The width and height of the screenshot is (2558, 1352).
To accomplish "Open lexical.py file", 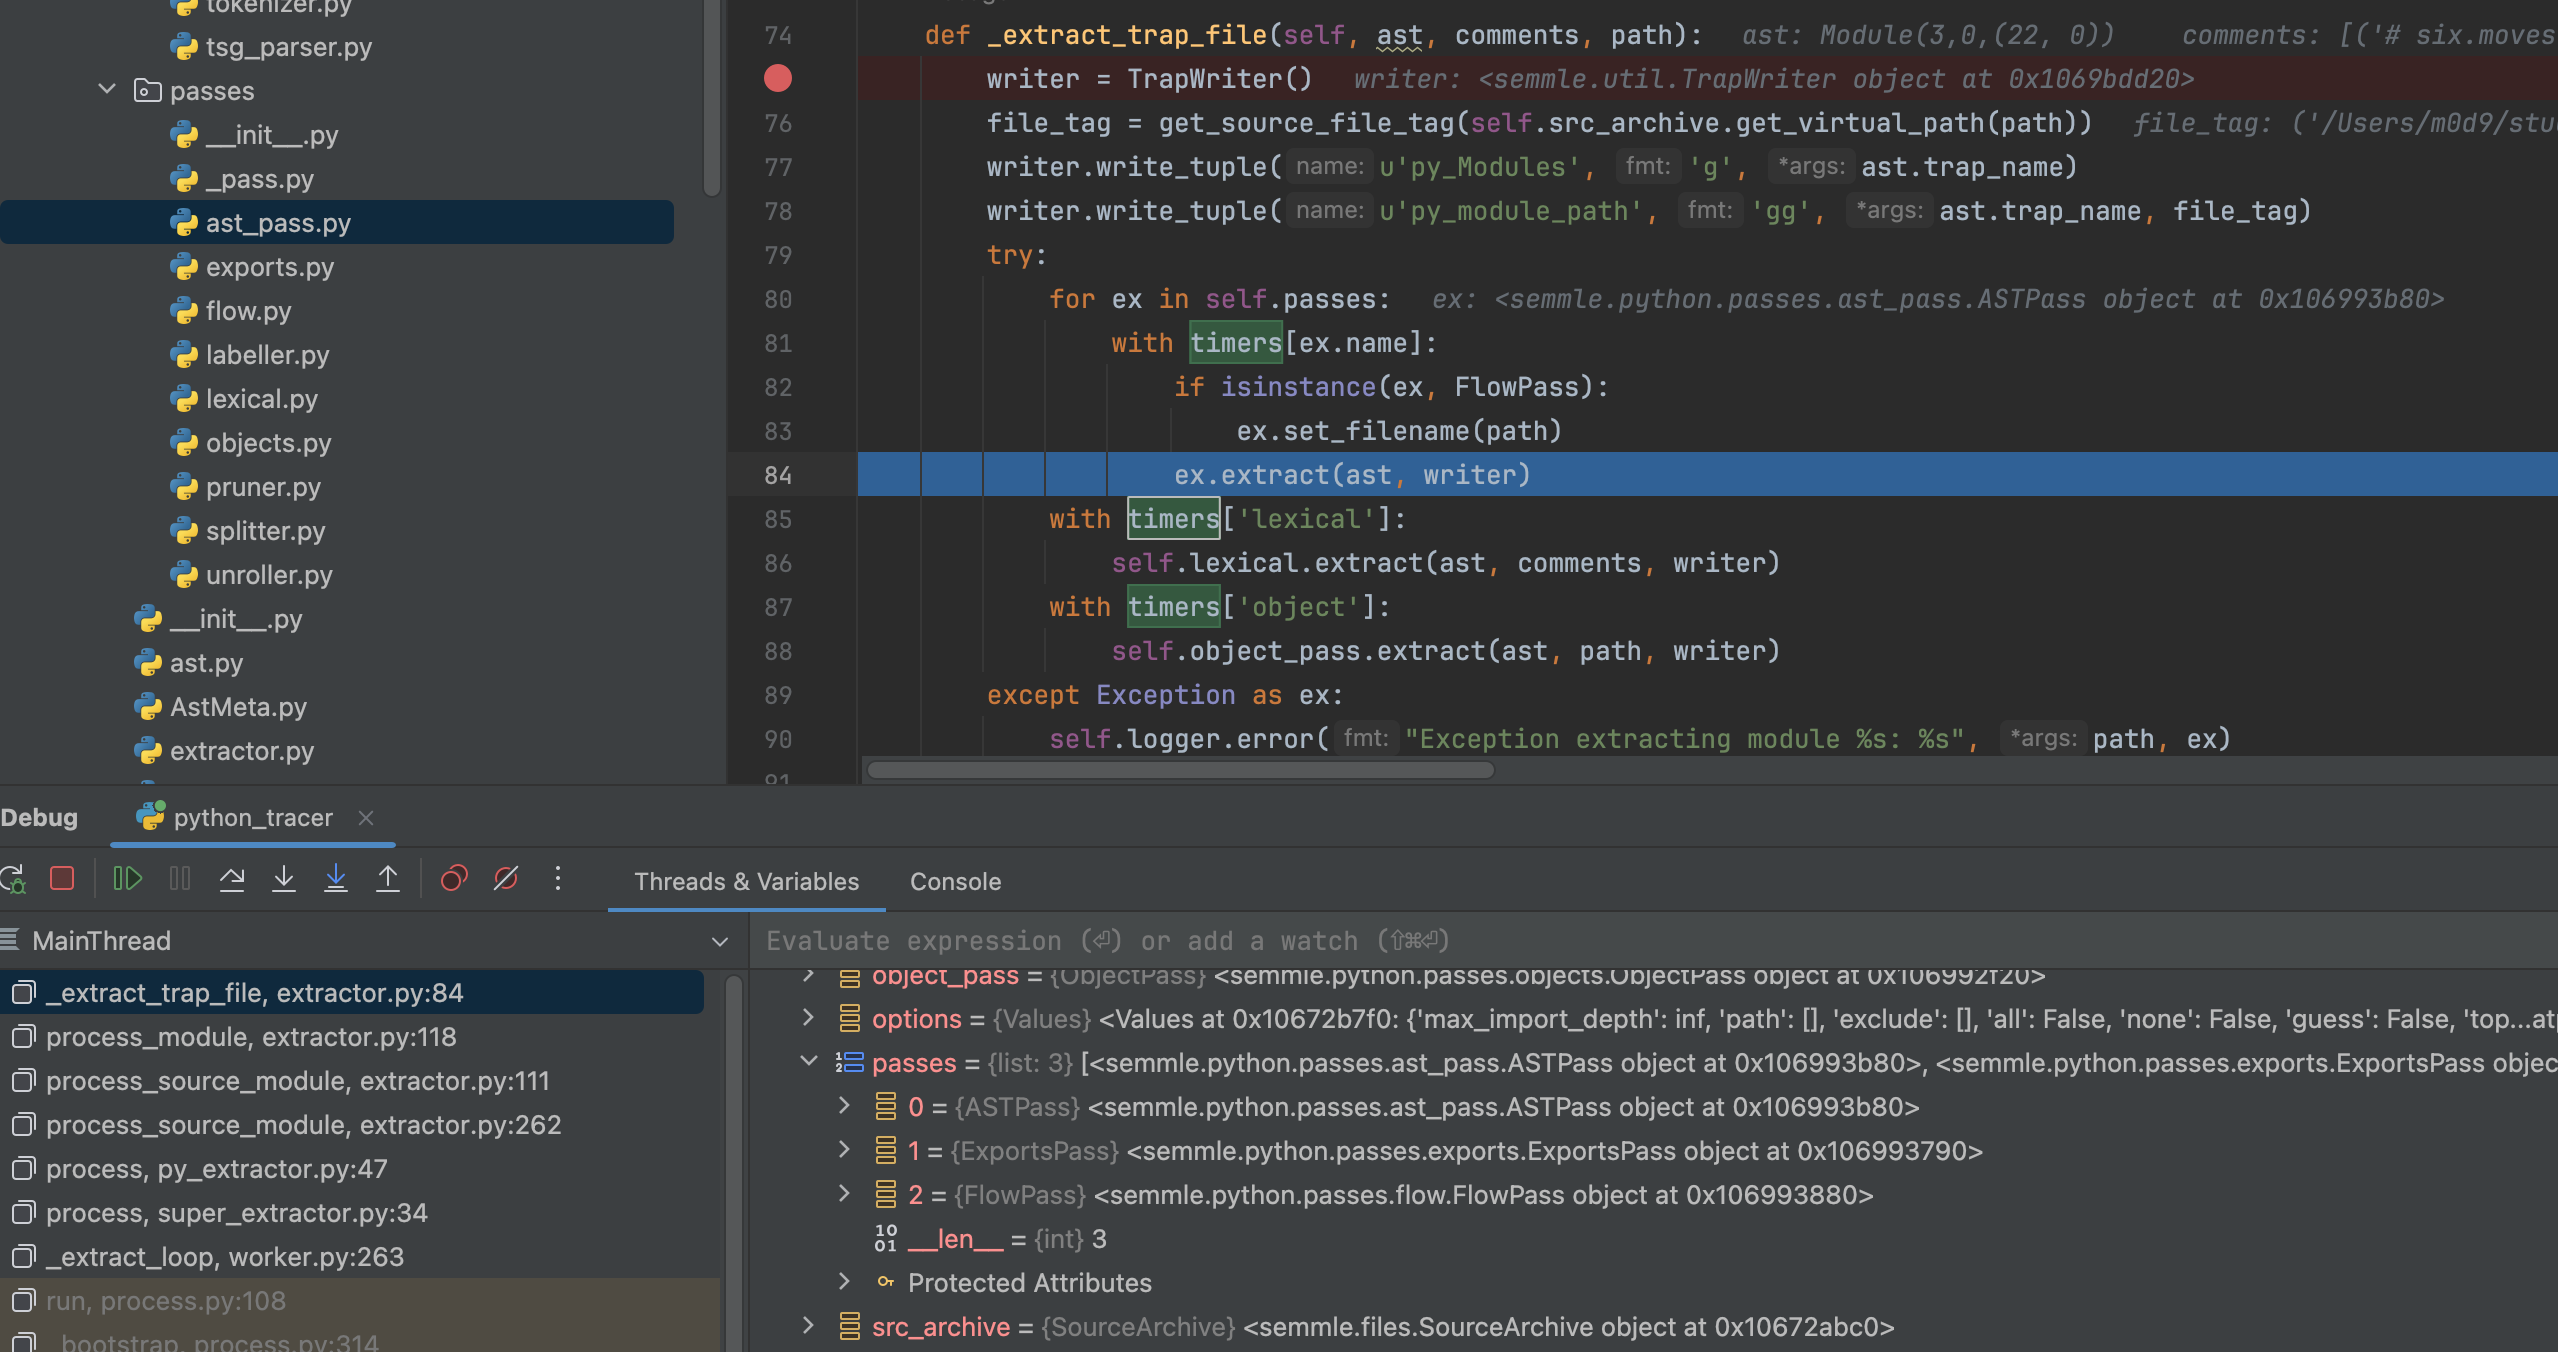I will pyautogui.click(x=261, y=399).
